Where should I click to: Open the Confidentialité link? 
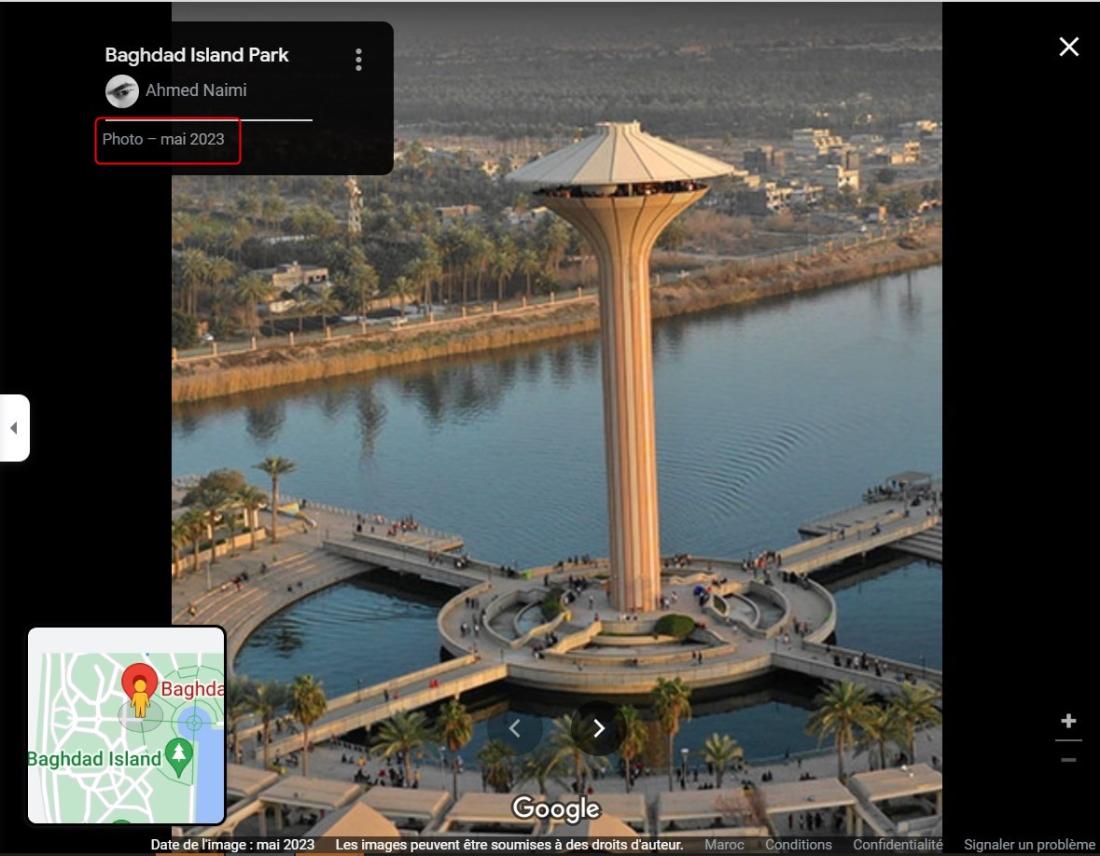(898, 845)
